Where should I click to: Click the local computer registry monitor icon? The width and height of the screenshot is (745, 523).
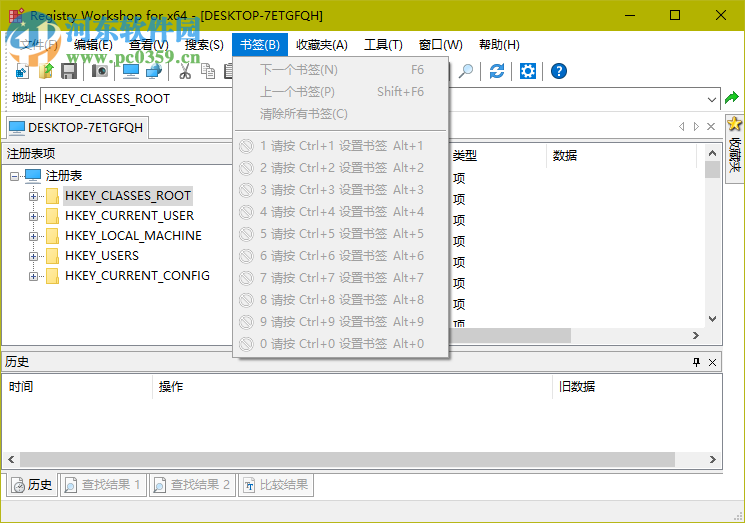131,71
